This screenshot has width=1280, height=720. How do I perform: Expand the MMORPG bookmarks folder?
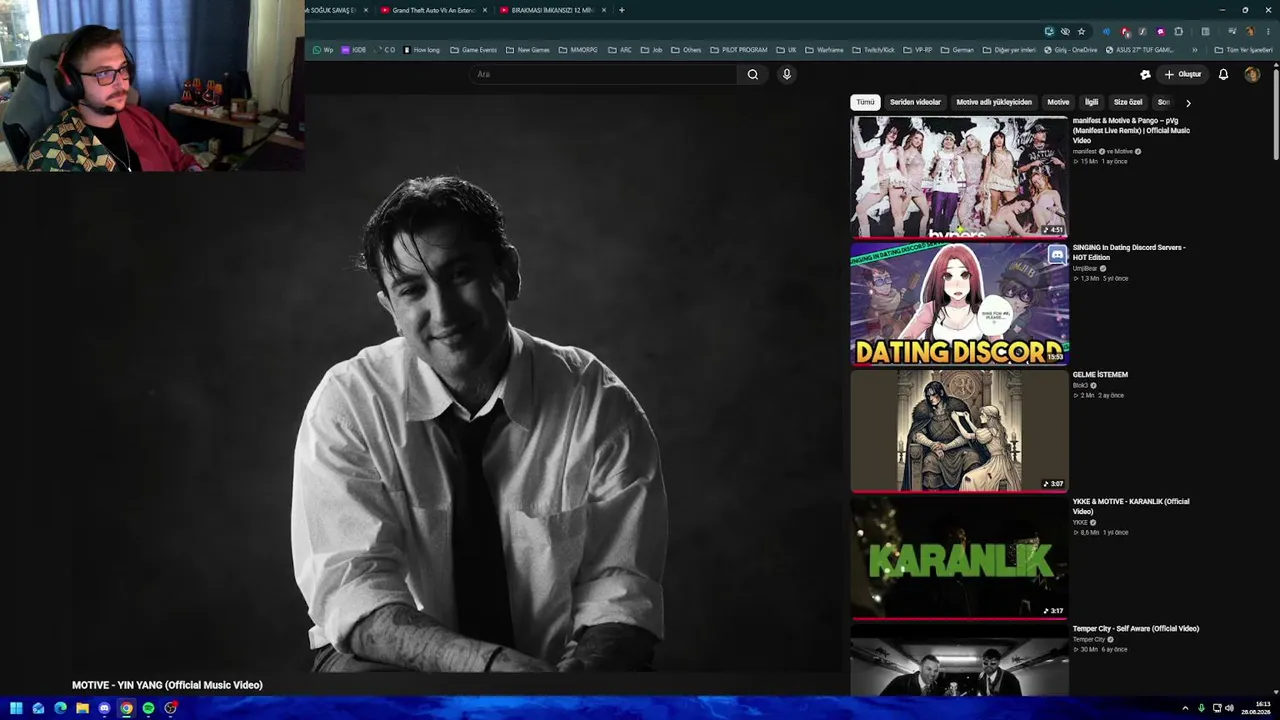tap(578, 50)
